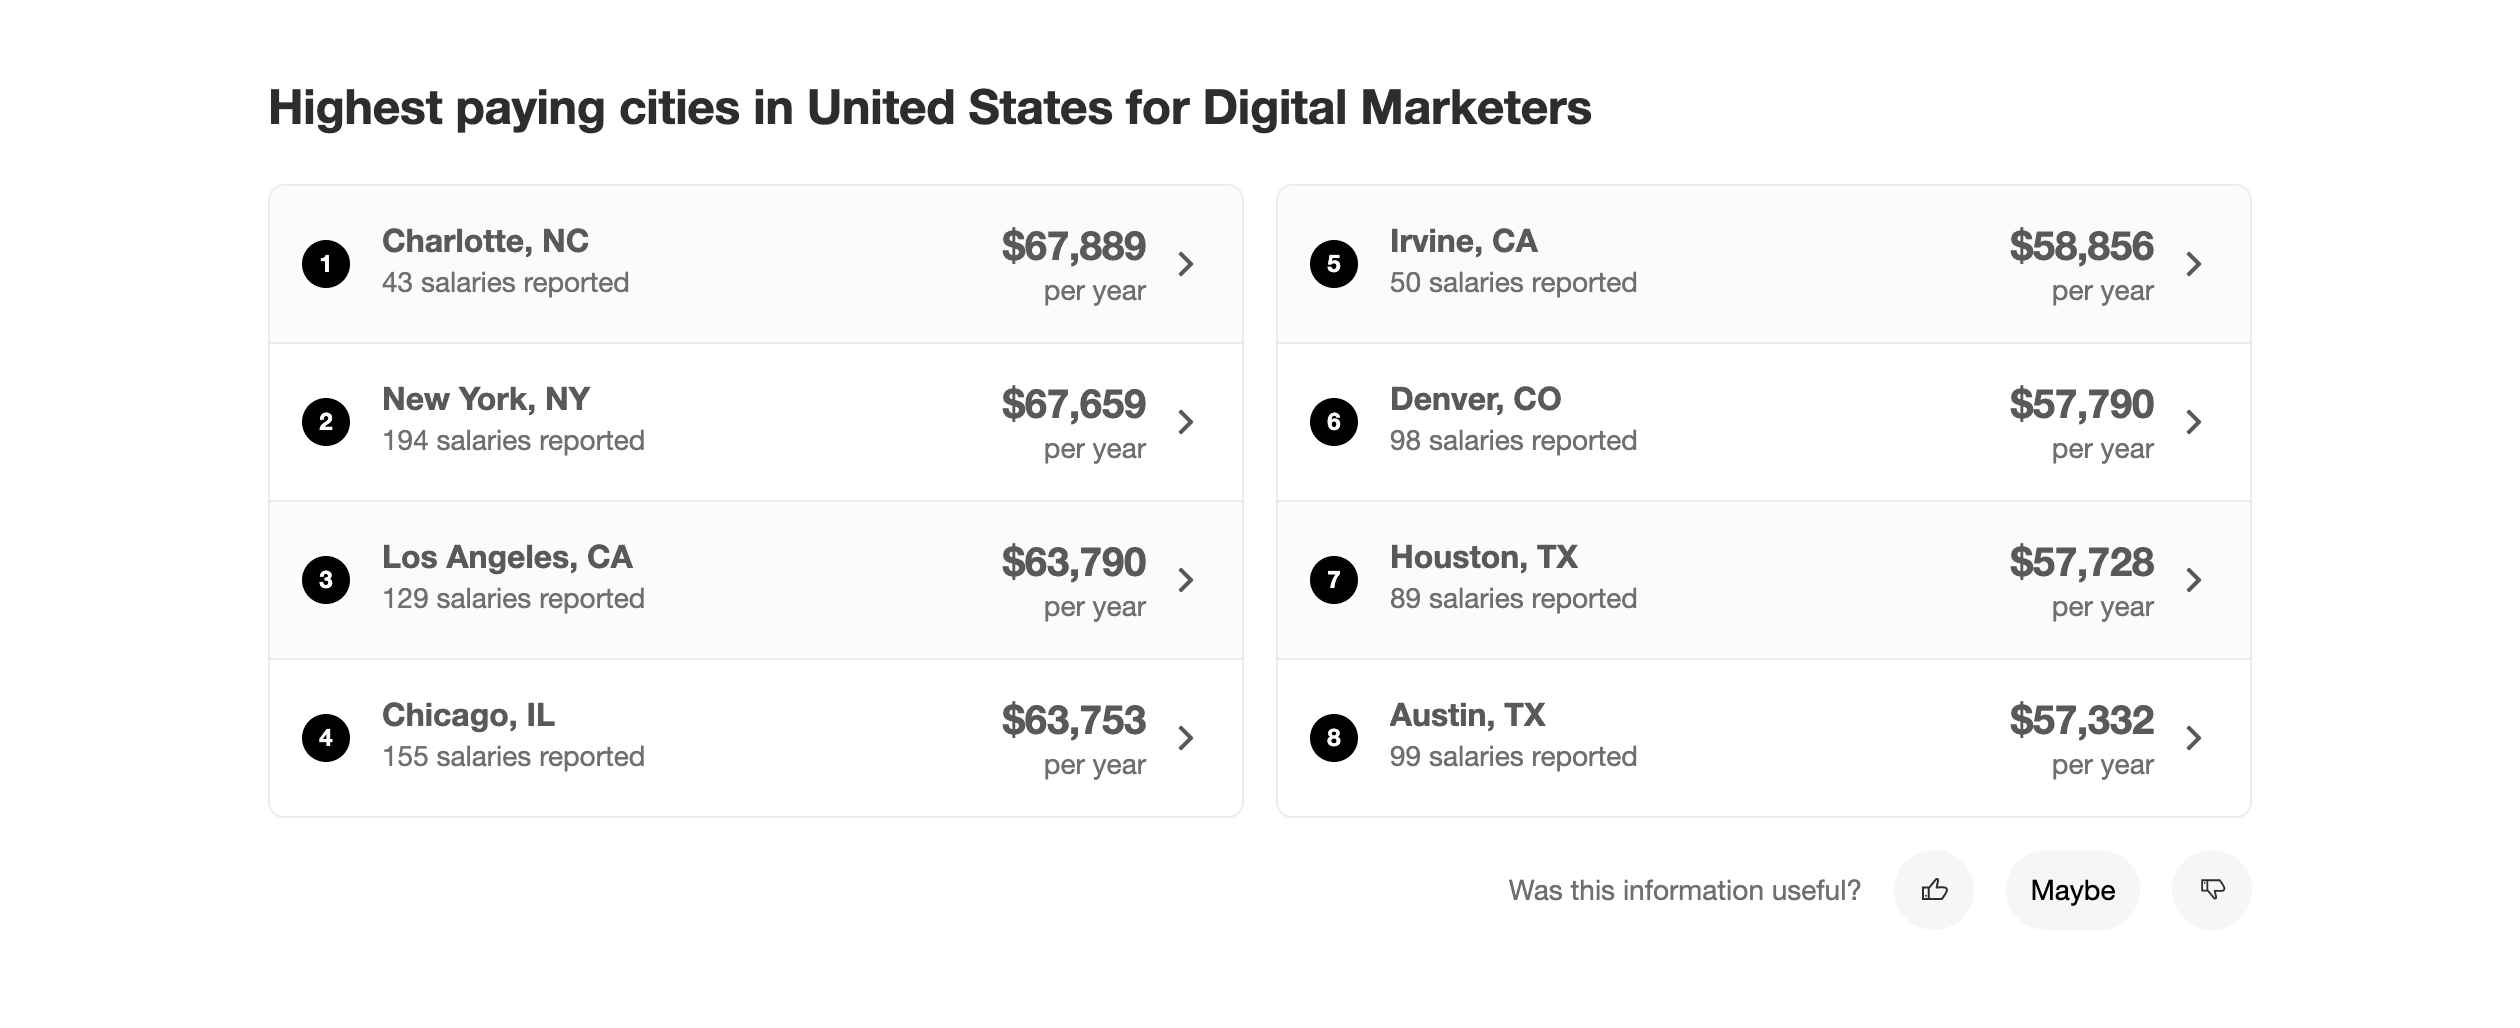Open chevron arrow for New York, NY
The height and width of the screenshot is (1028, 2520).
[x=1186, y=422]
